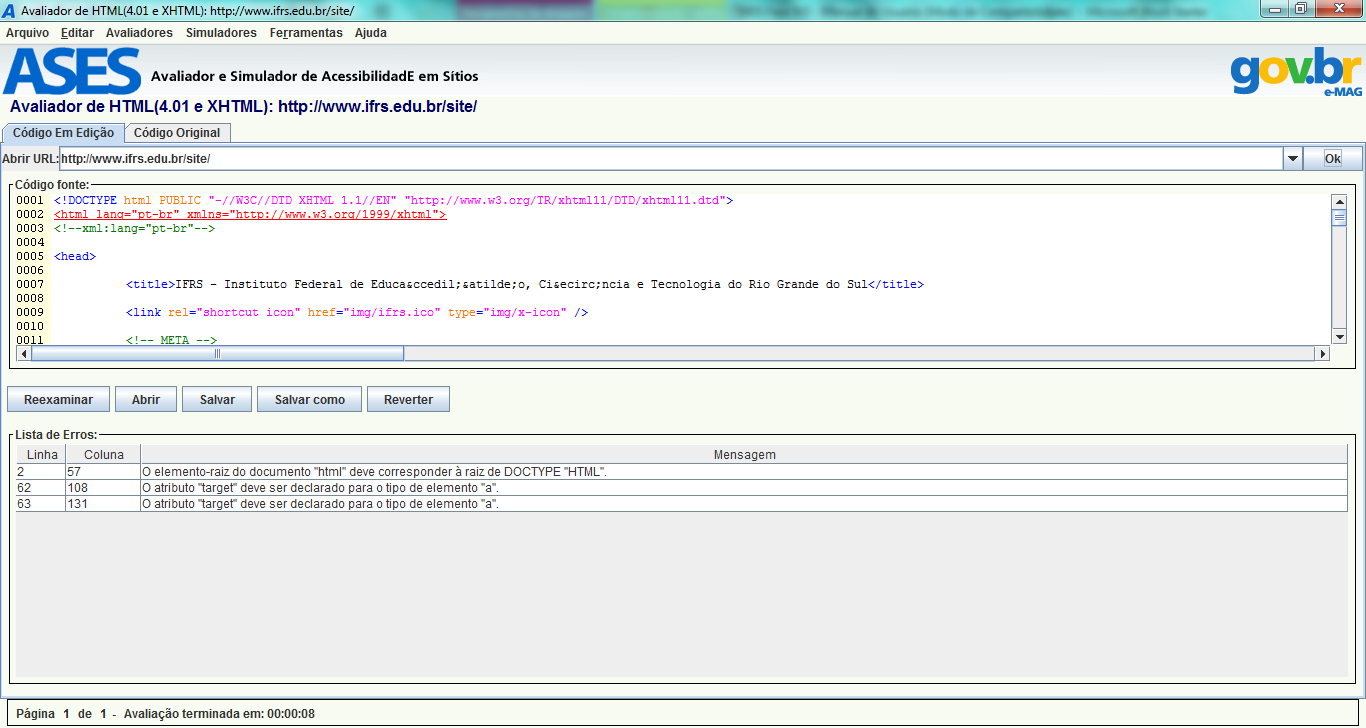
Task: Click the horizontal scrollbar thumb in code pane
Action: 218,353
